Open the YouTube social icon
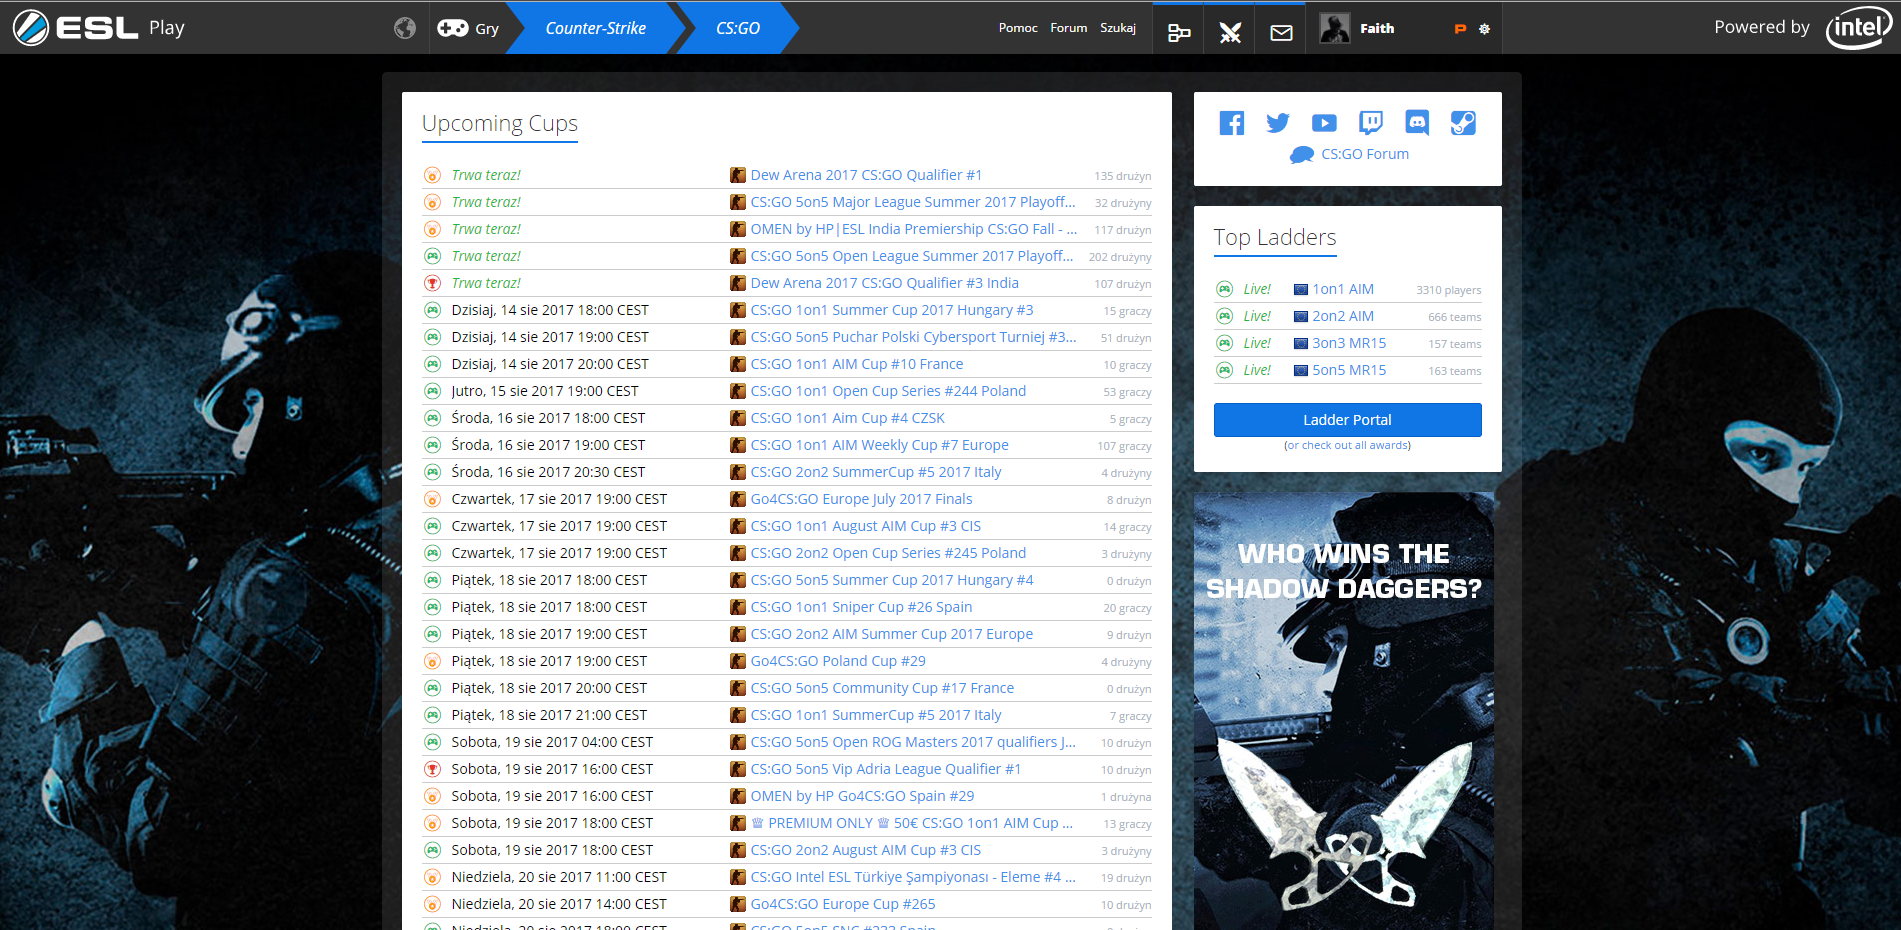Image resolution: width=1901 pixels, height=930 pixels. [1324, 123]
